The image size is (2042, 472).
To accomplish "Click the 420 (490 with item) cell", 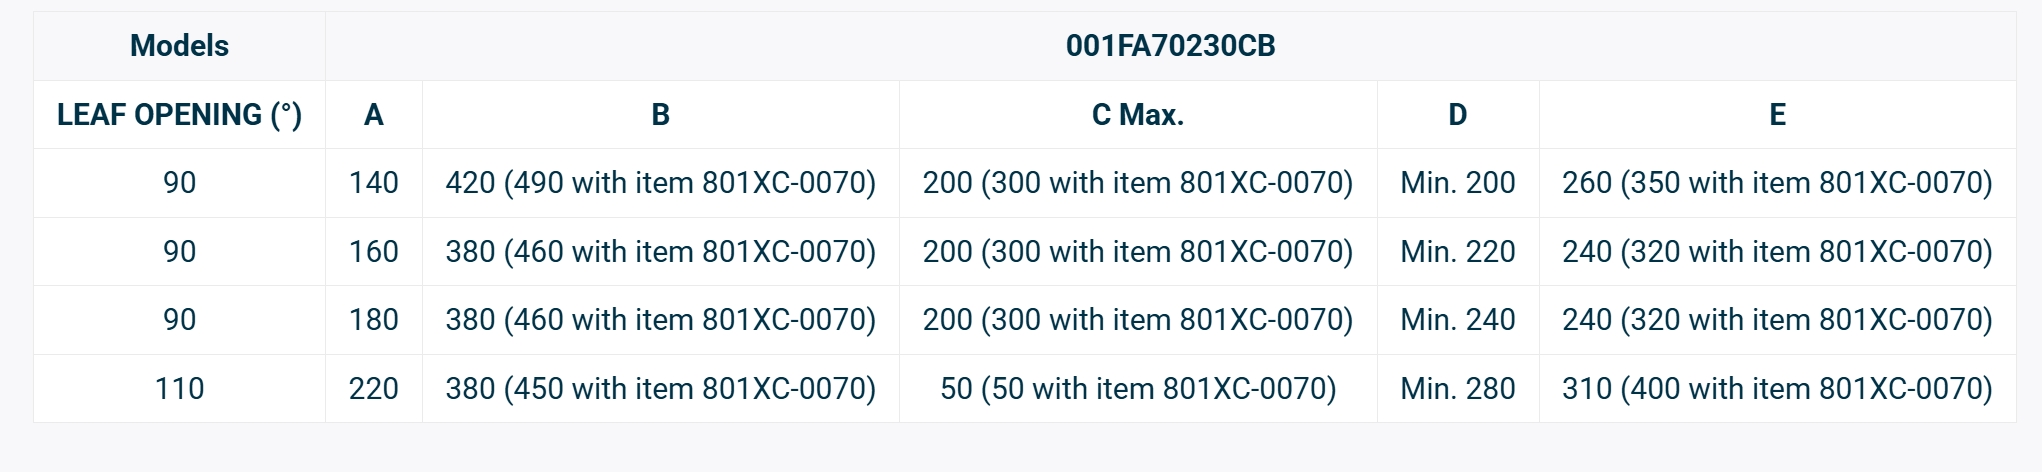I will [x=660, y=183].
